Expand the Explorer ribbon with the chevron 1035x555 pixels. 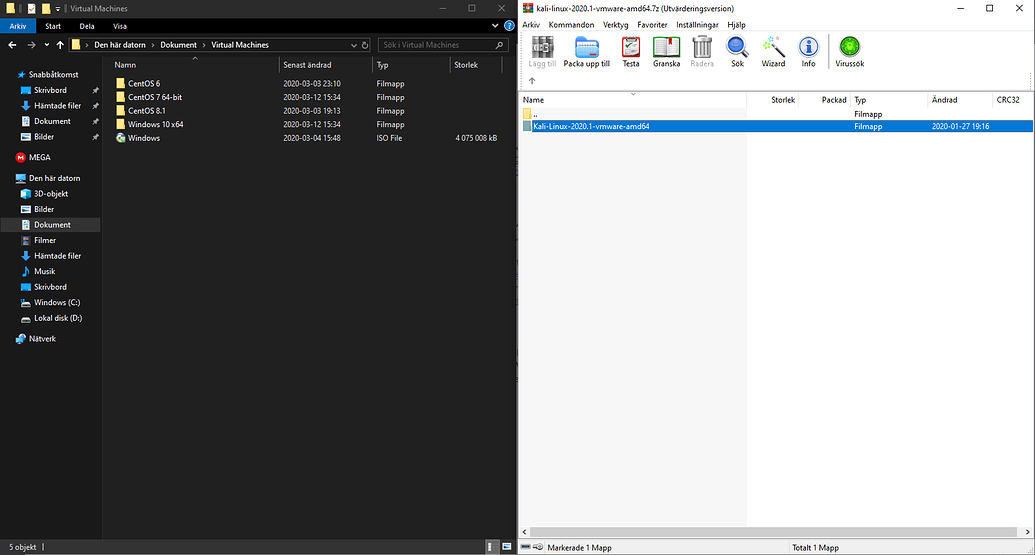click(494, 26)
